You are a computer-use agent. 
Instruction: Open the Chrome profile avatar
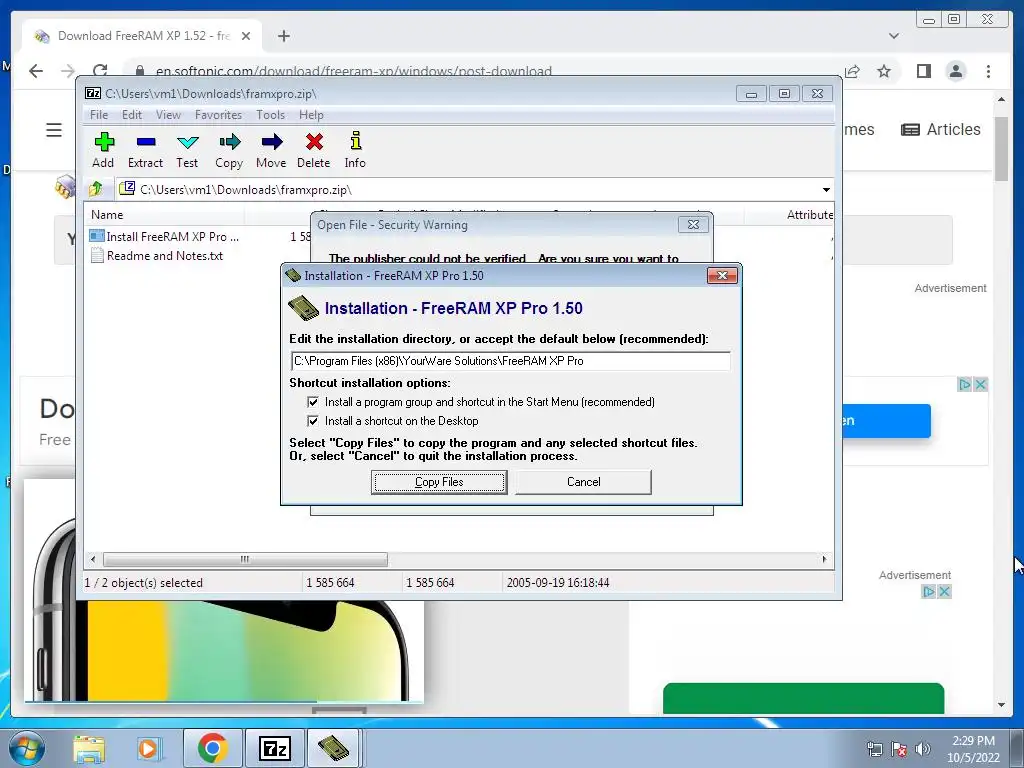956,71
